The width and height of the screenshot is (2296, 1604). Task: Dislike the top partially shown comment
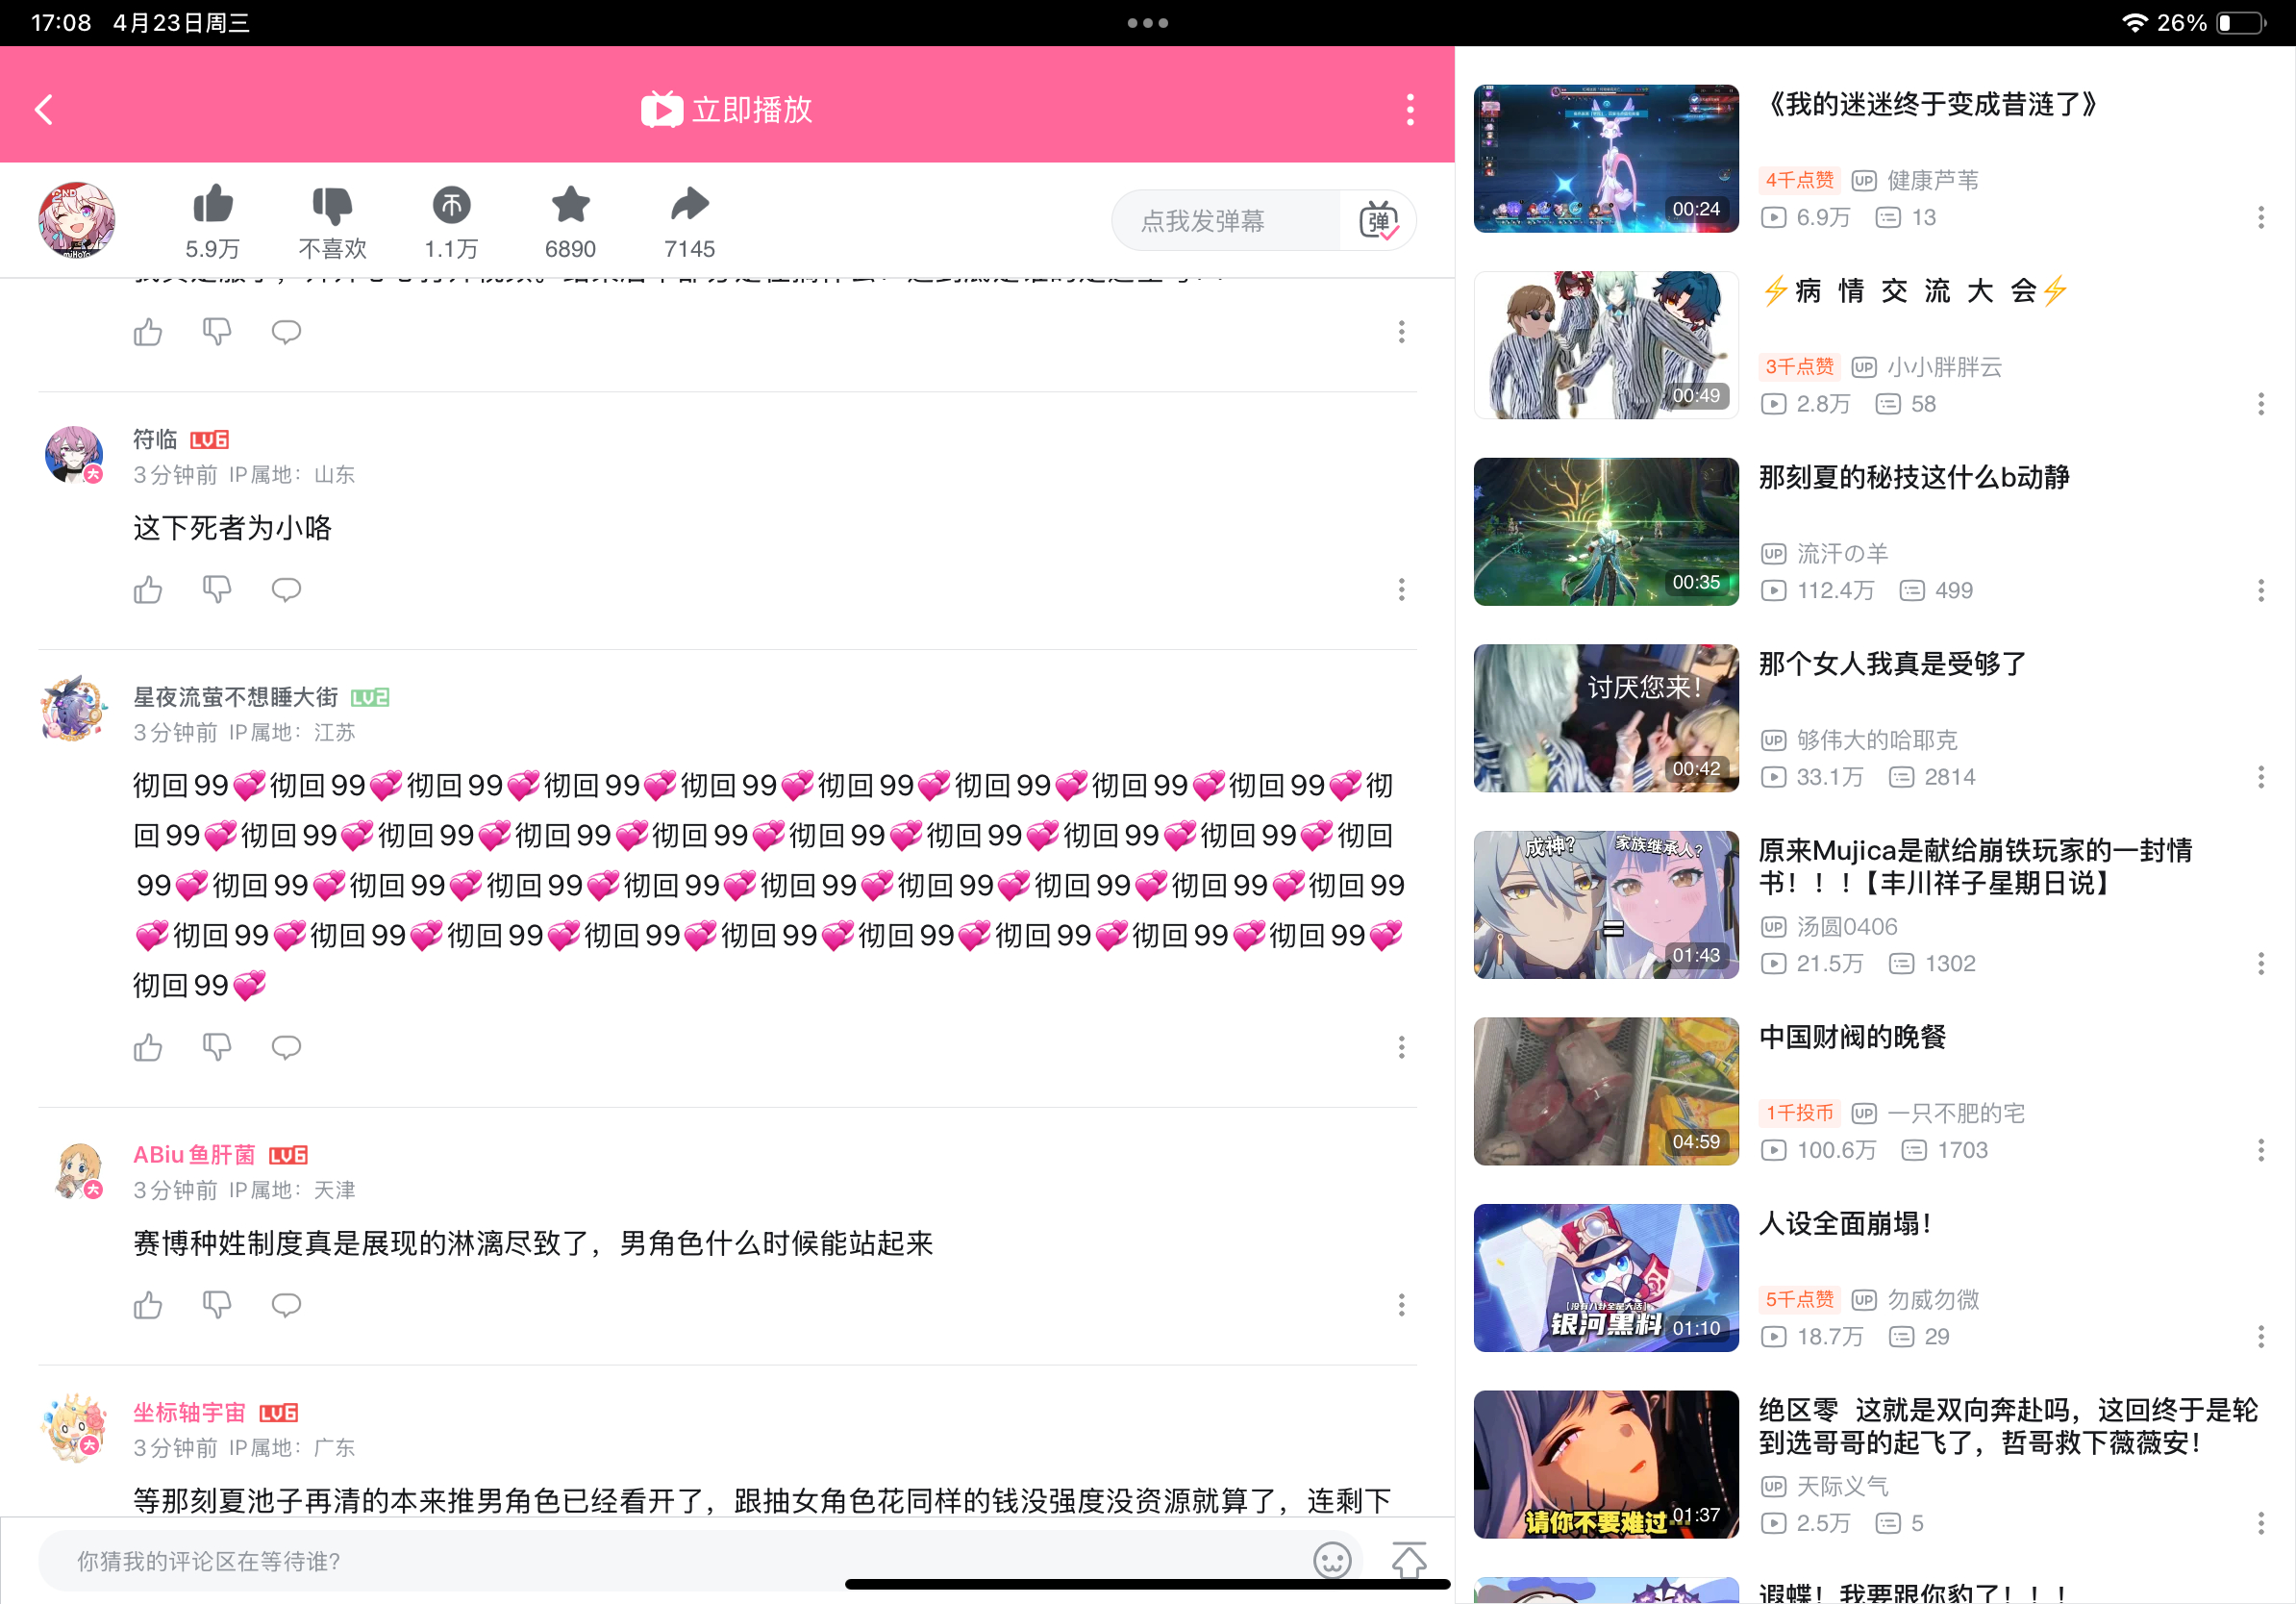(217, 332)
